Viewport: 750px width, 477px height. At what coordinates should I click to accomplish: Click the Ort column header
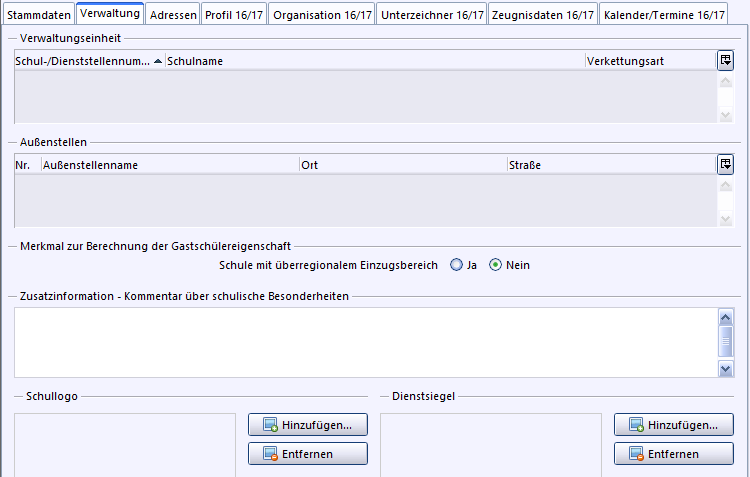[404, 165]
